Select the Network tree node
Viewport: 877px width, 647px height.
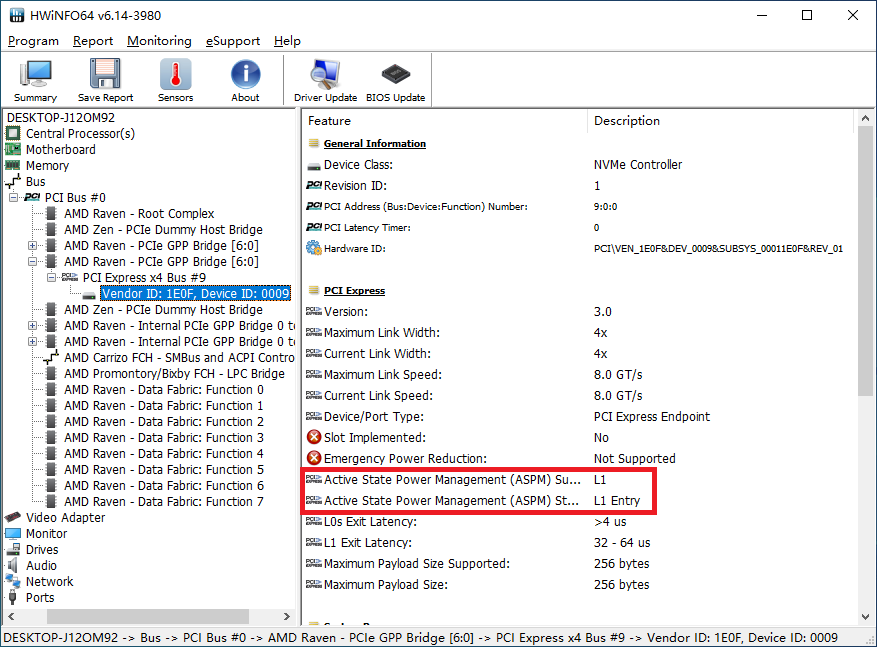[x=49, y=582]
